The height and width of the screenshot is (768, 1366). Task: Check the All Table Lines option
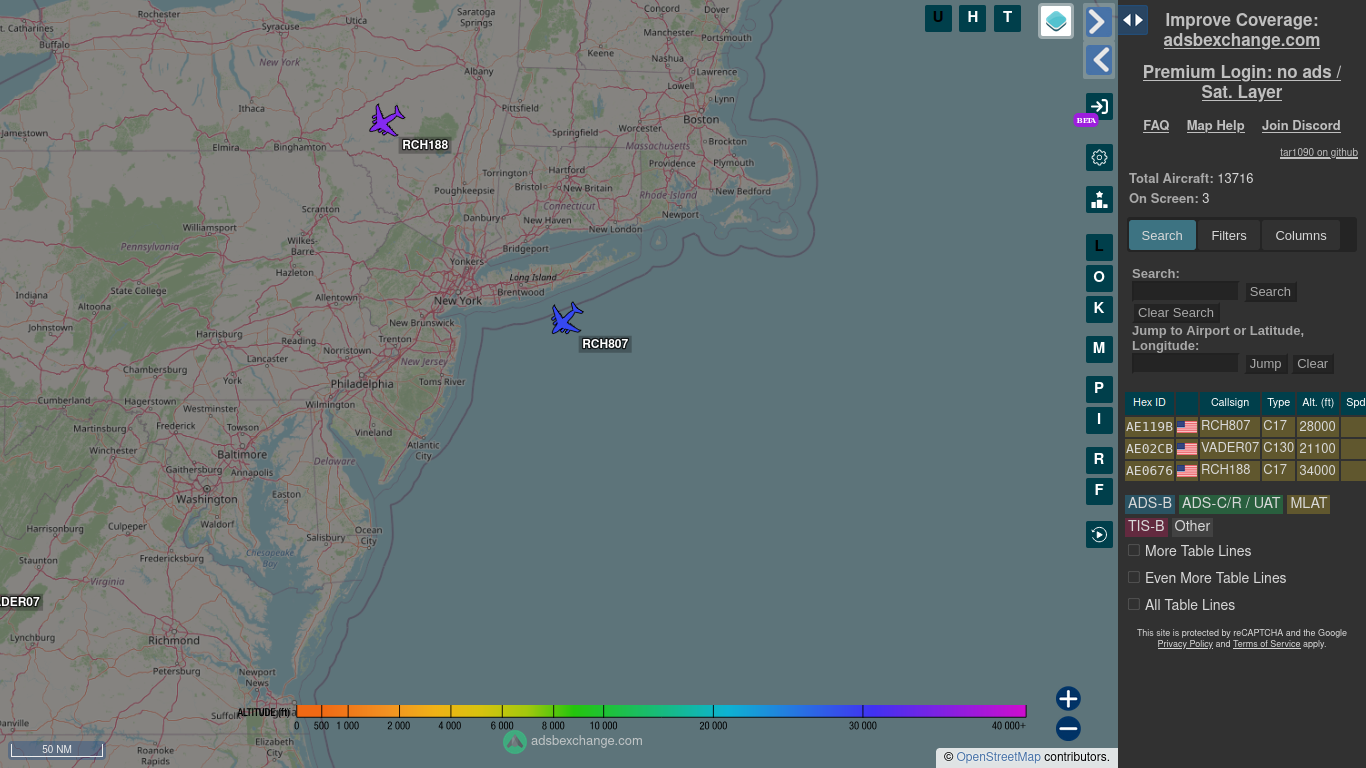[x=1134, y=604]
